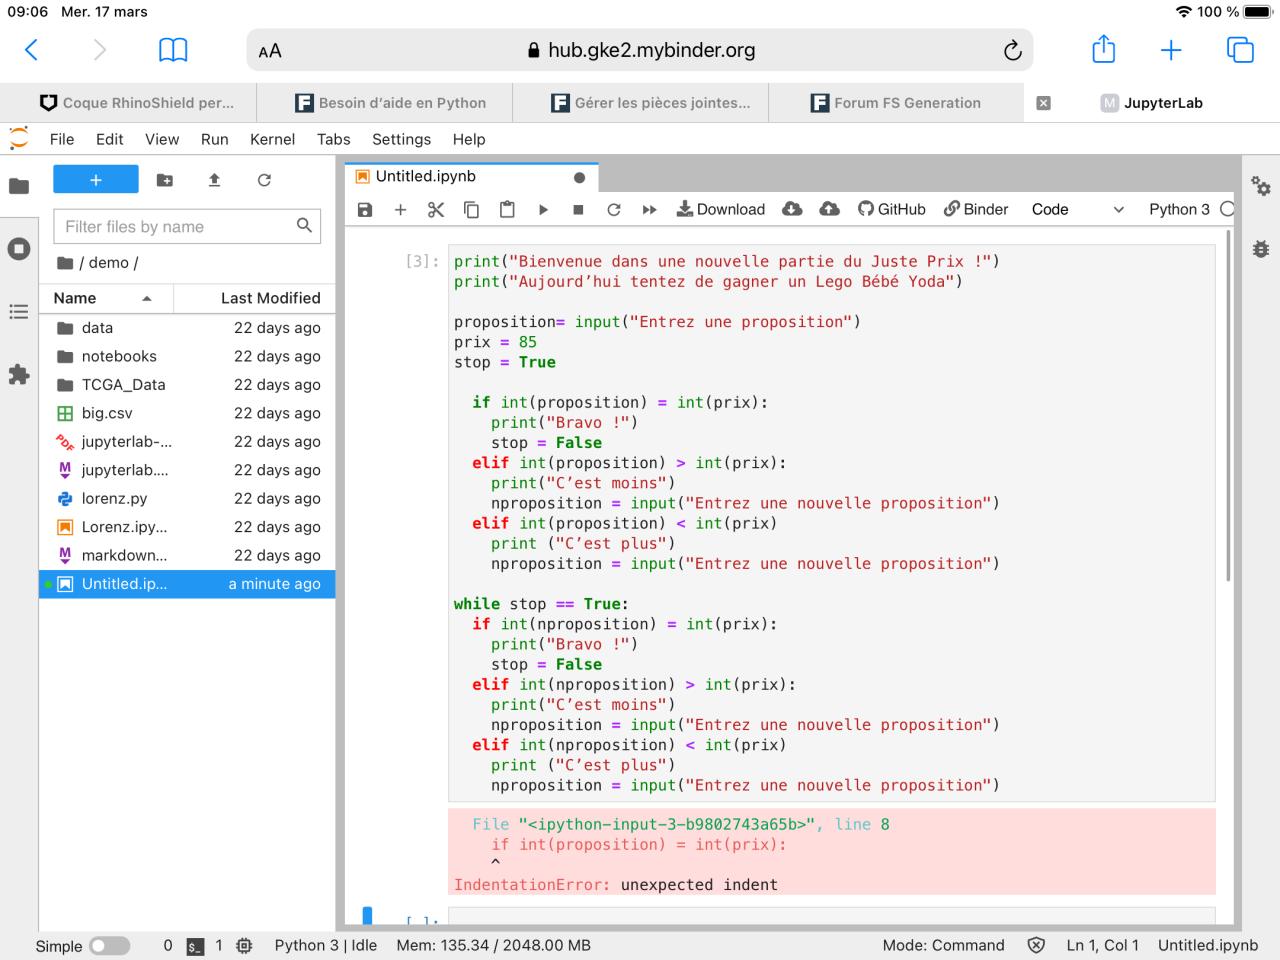Refresh the file list

(x=264, y=180)
